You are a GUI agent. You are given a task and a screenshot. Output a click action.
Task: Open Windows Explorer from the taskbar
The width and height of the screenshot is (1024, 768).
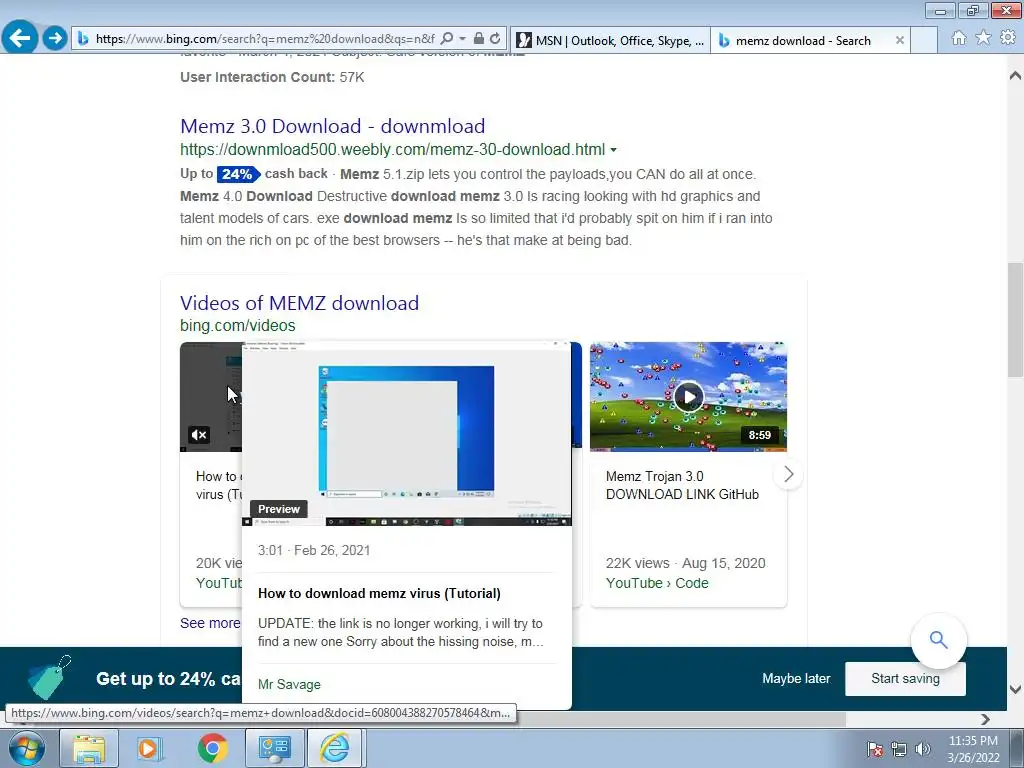point(89,748)
